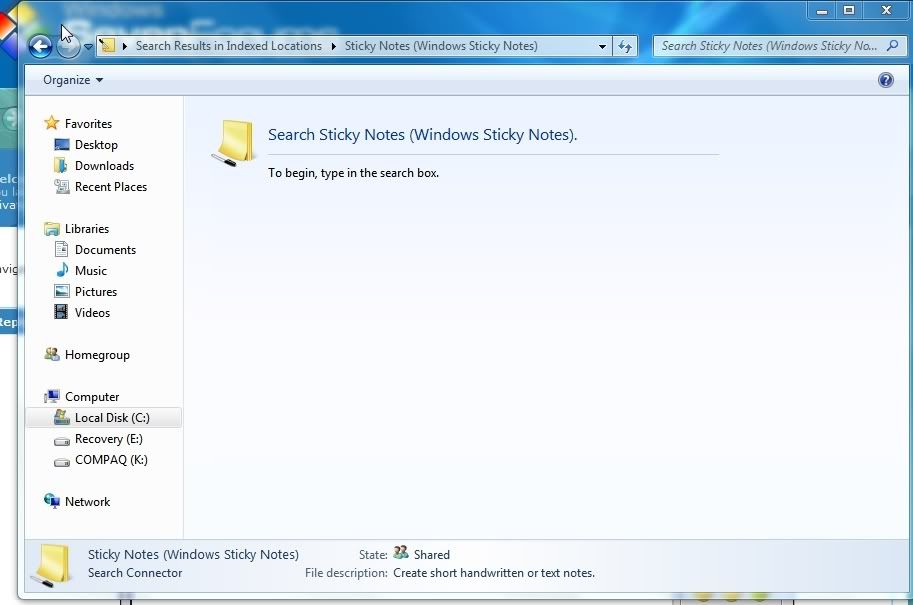Open Downloads in Favorites
Viewport: 913px width, 605px height.
[x=104, y=165]
